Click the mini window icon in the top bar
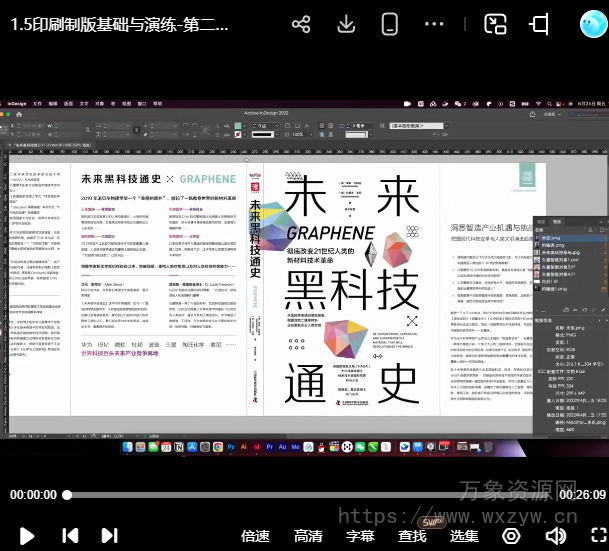Viewport: 609px width, 551px height. (x=539, y=24)
